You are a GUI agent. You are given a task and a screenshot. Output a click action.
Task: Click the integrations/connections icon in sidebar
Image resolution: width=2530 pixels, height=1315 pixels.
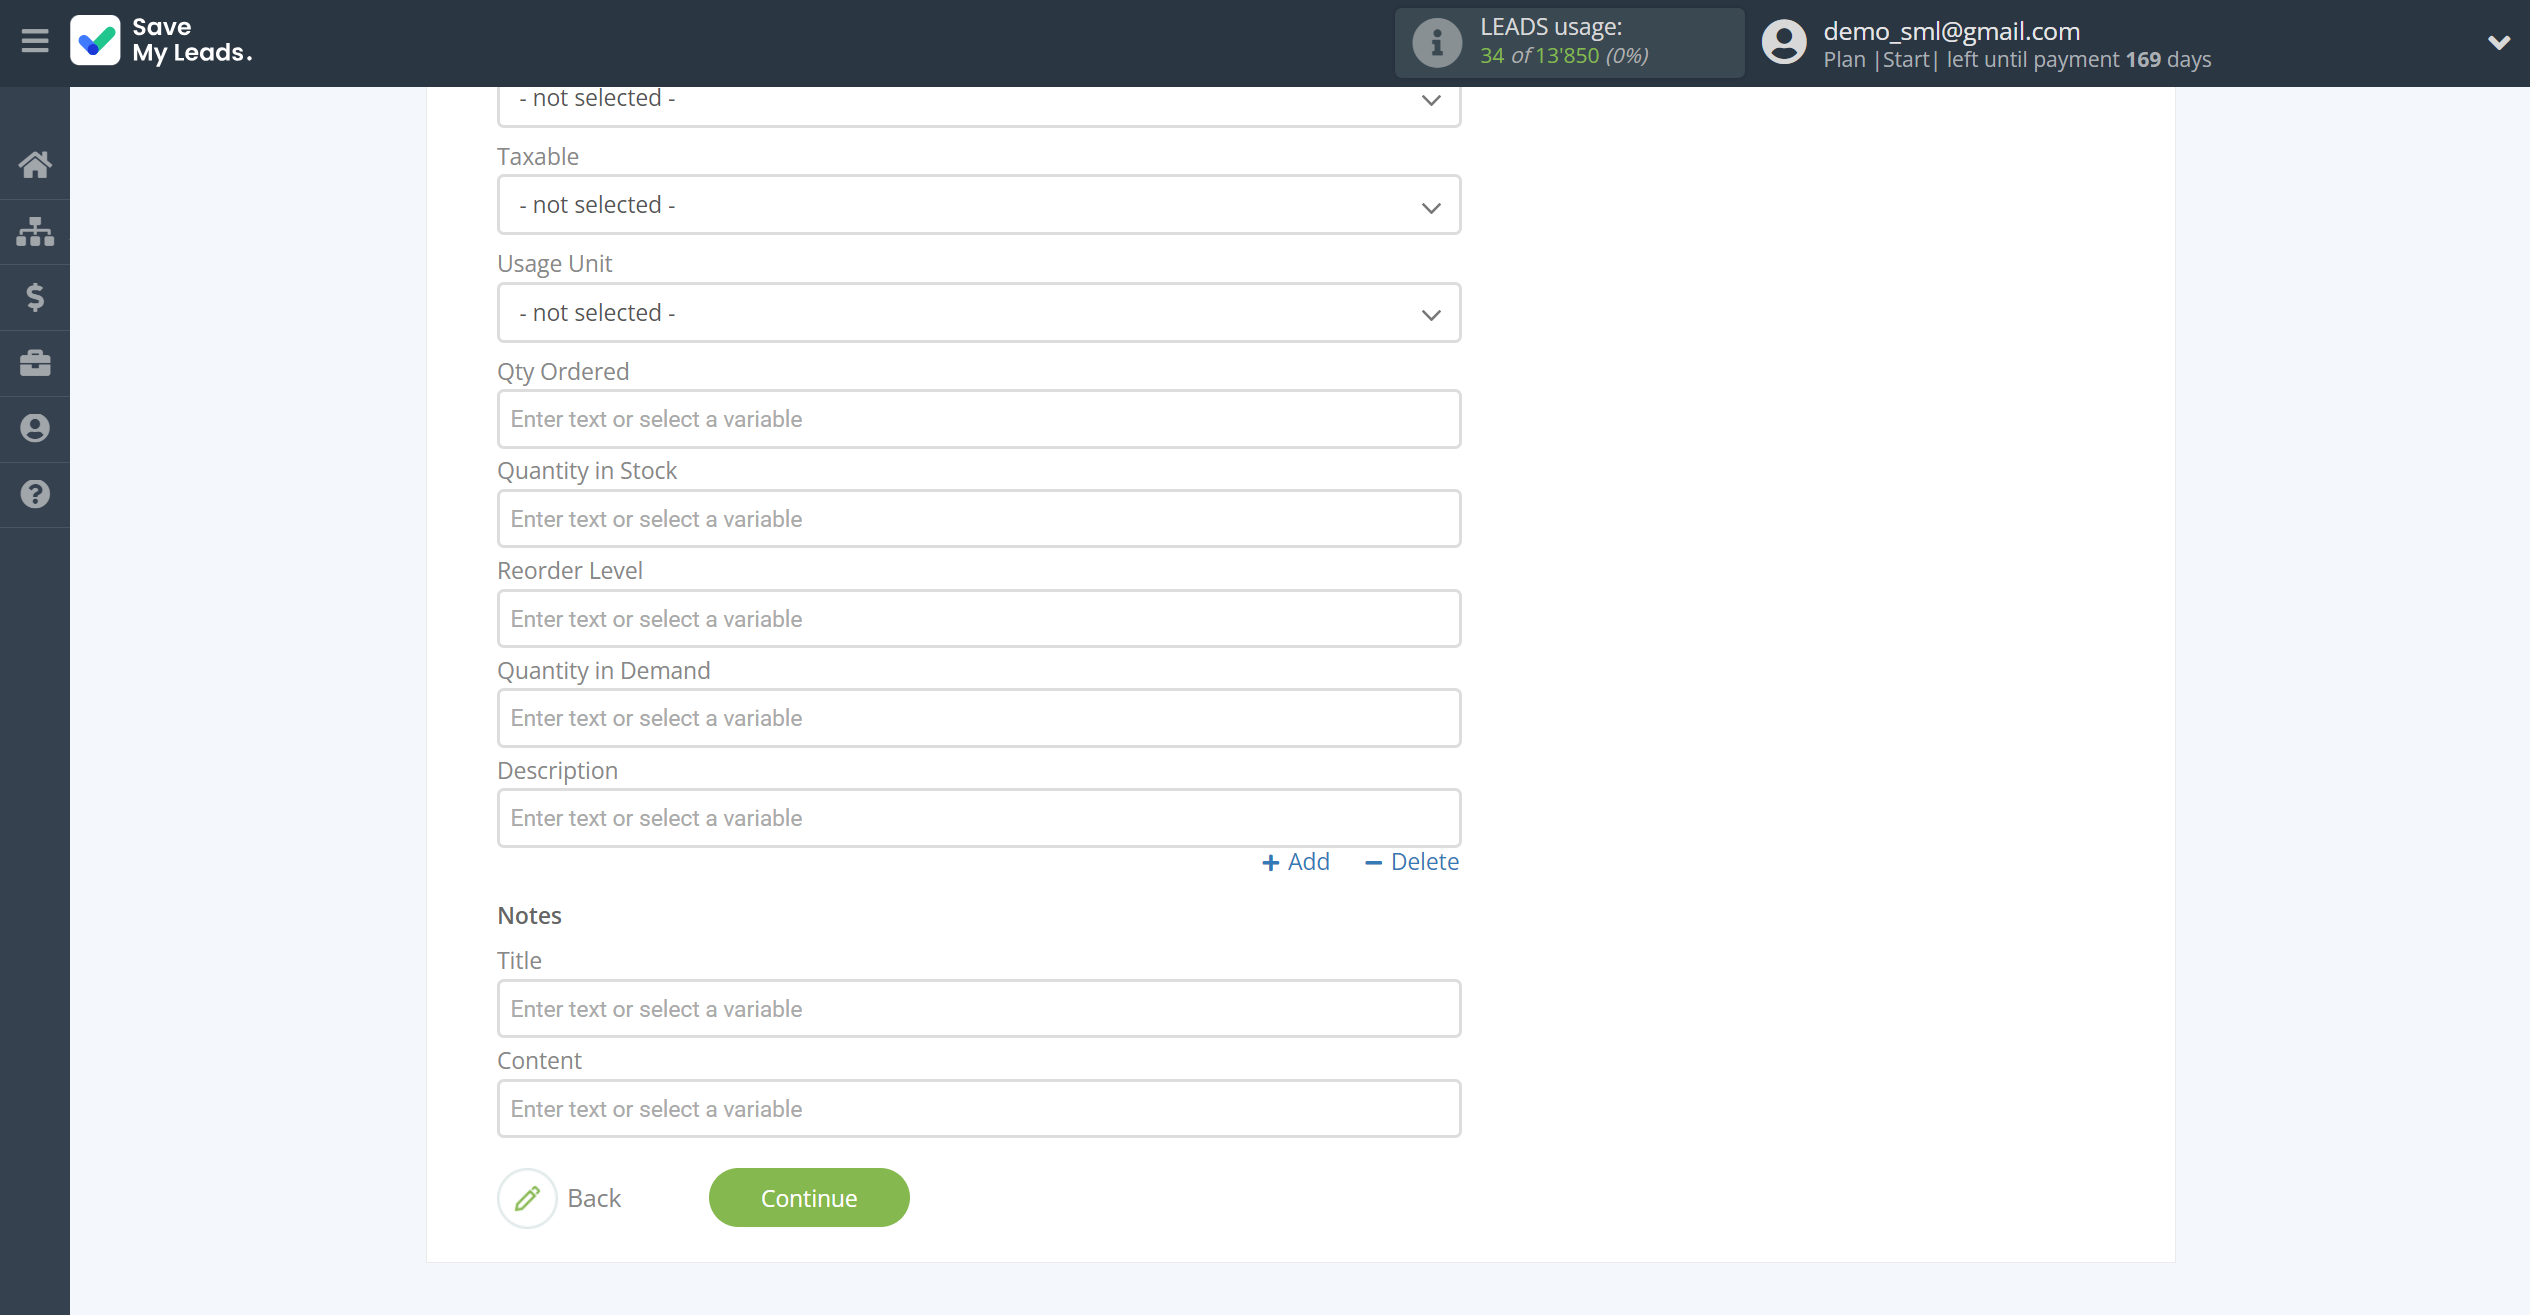coord(35,229)
